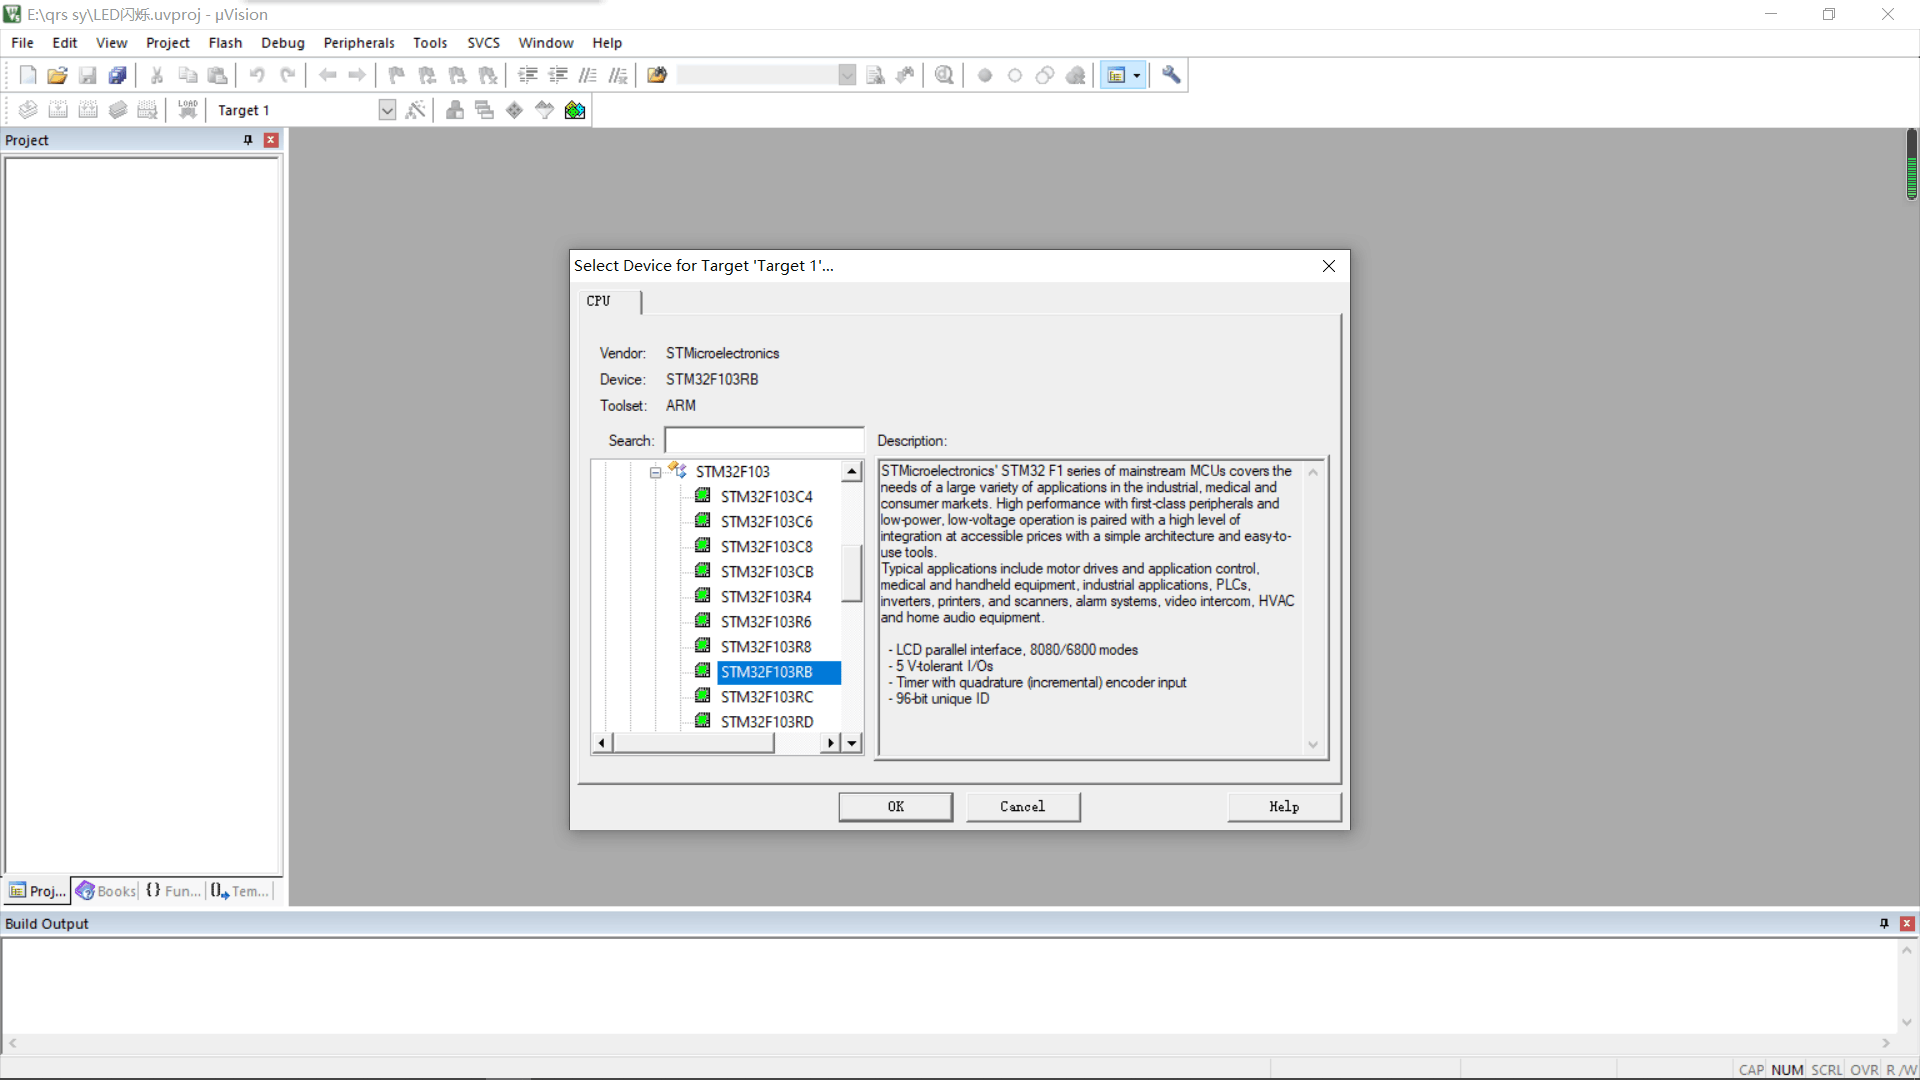This screenshot has width=1920, height=1080.
Task: Open the Debug menu
Action: (283, 43)
